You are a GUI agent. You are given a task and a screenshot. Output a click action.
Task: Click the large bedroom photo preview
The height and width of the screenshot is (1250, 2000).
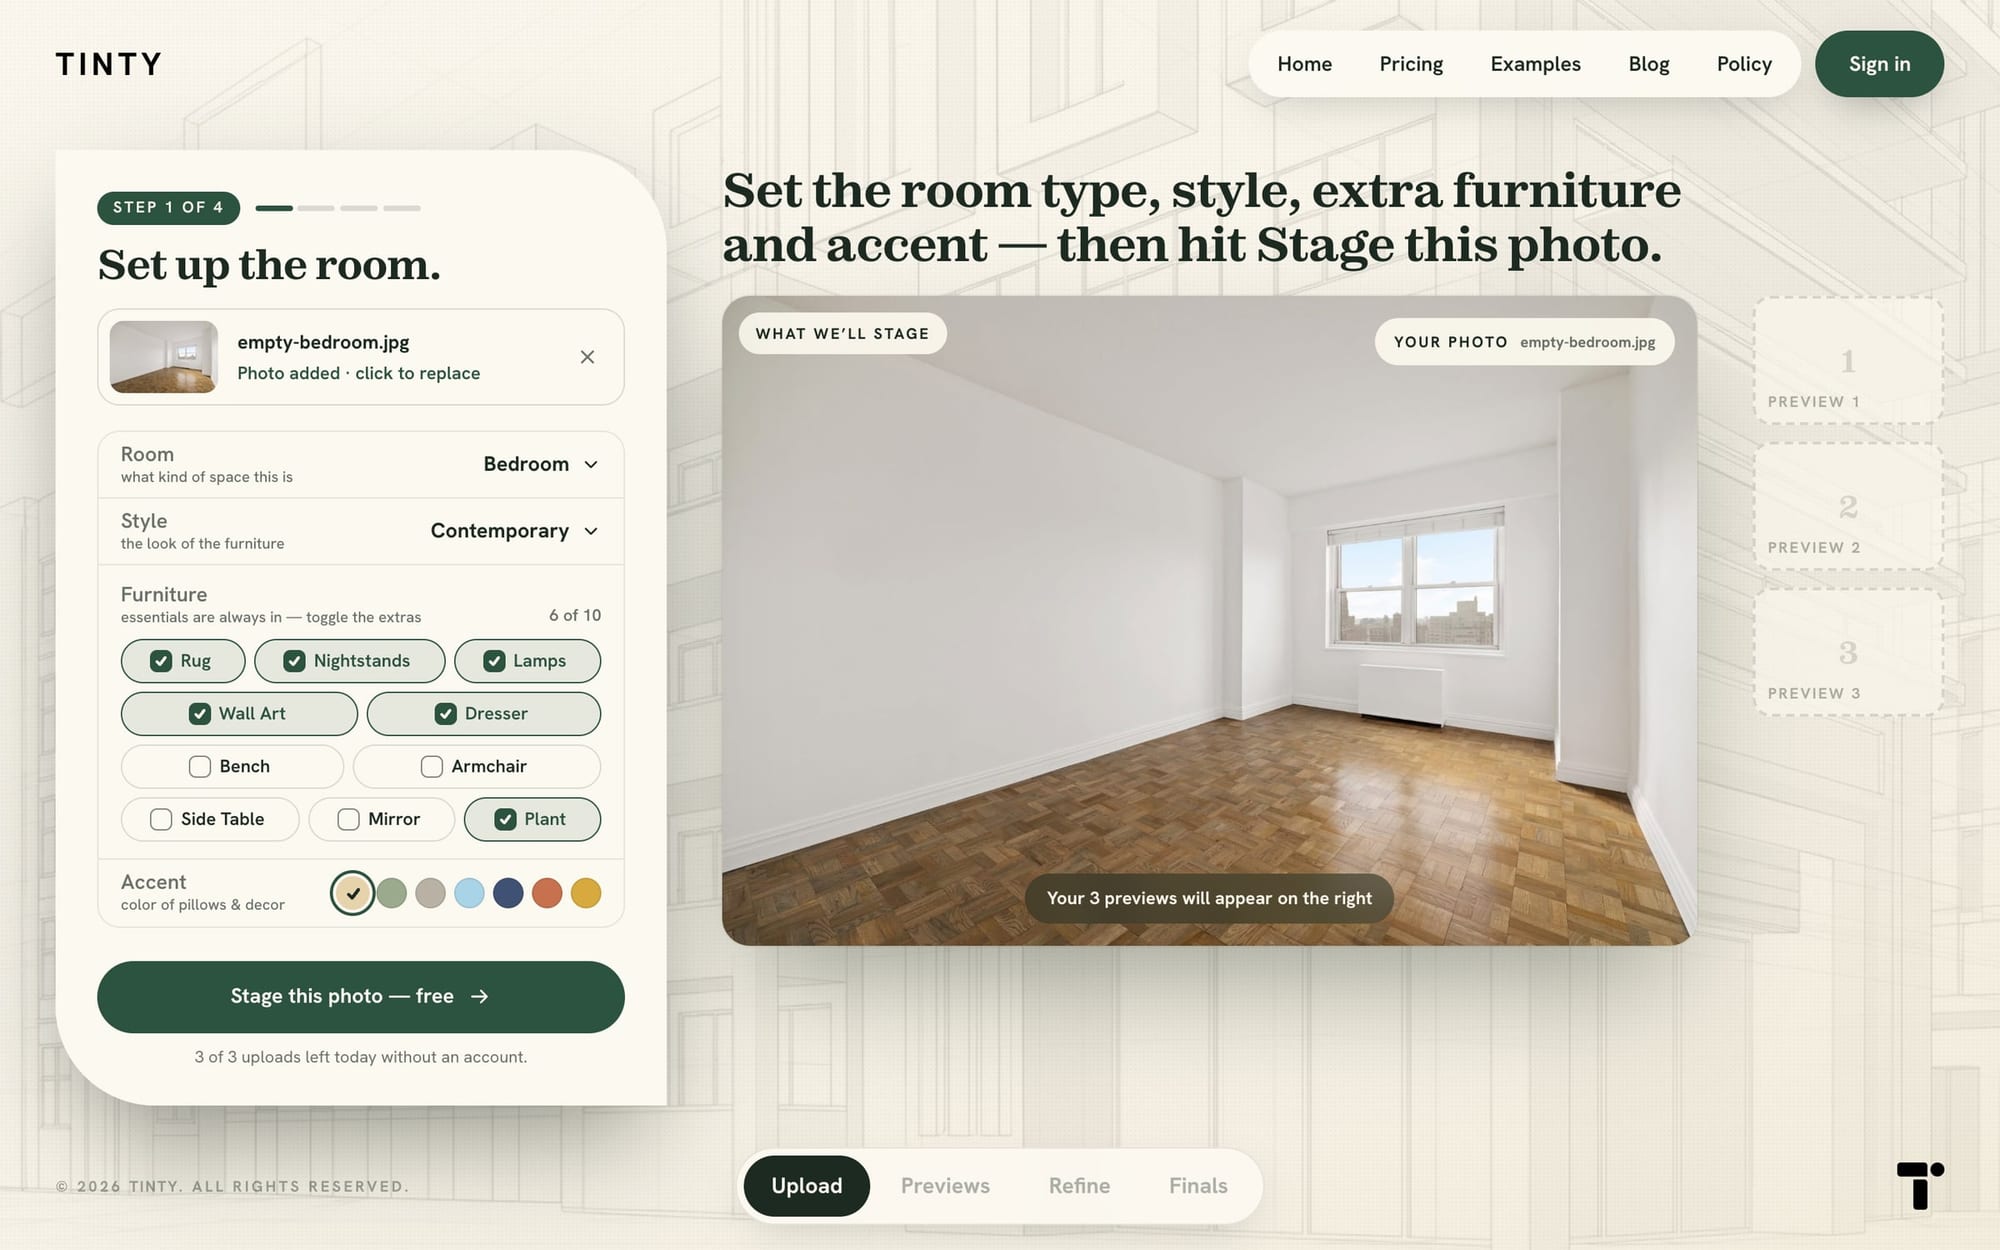(x=1209, y=620)
